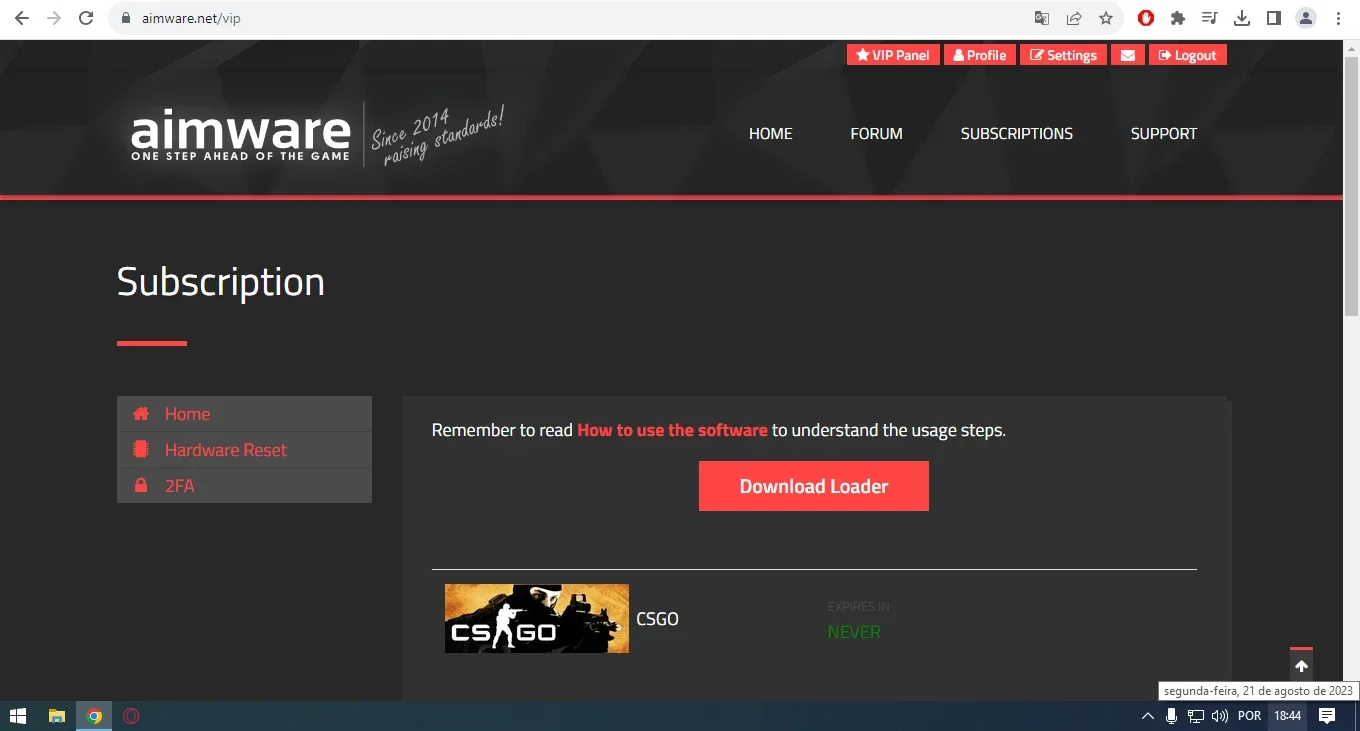Toggle the Chrome side panel

pos(1274,18)
